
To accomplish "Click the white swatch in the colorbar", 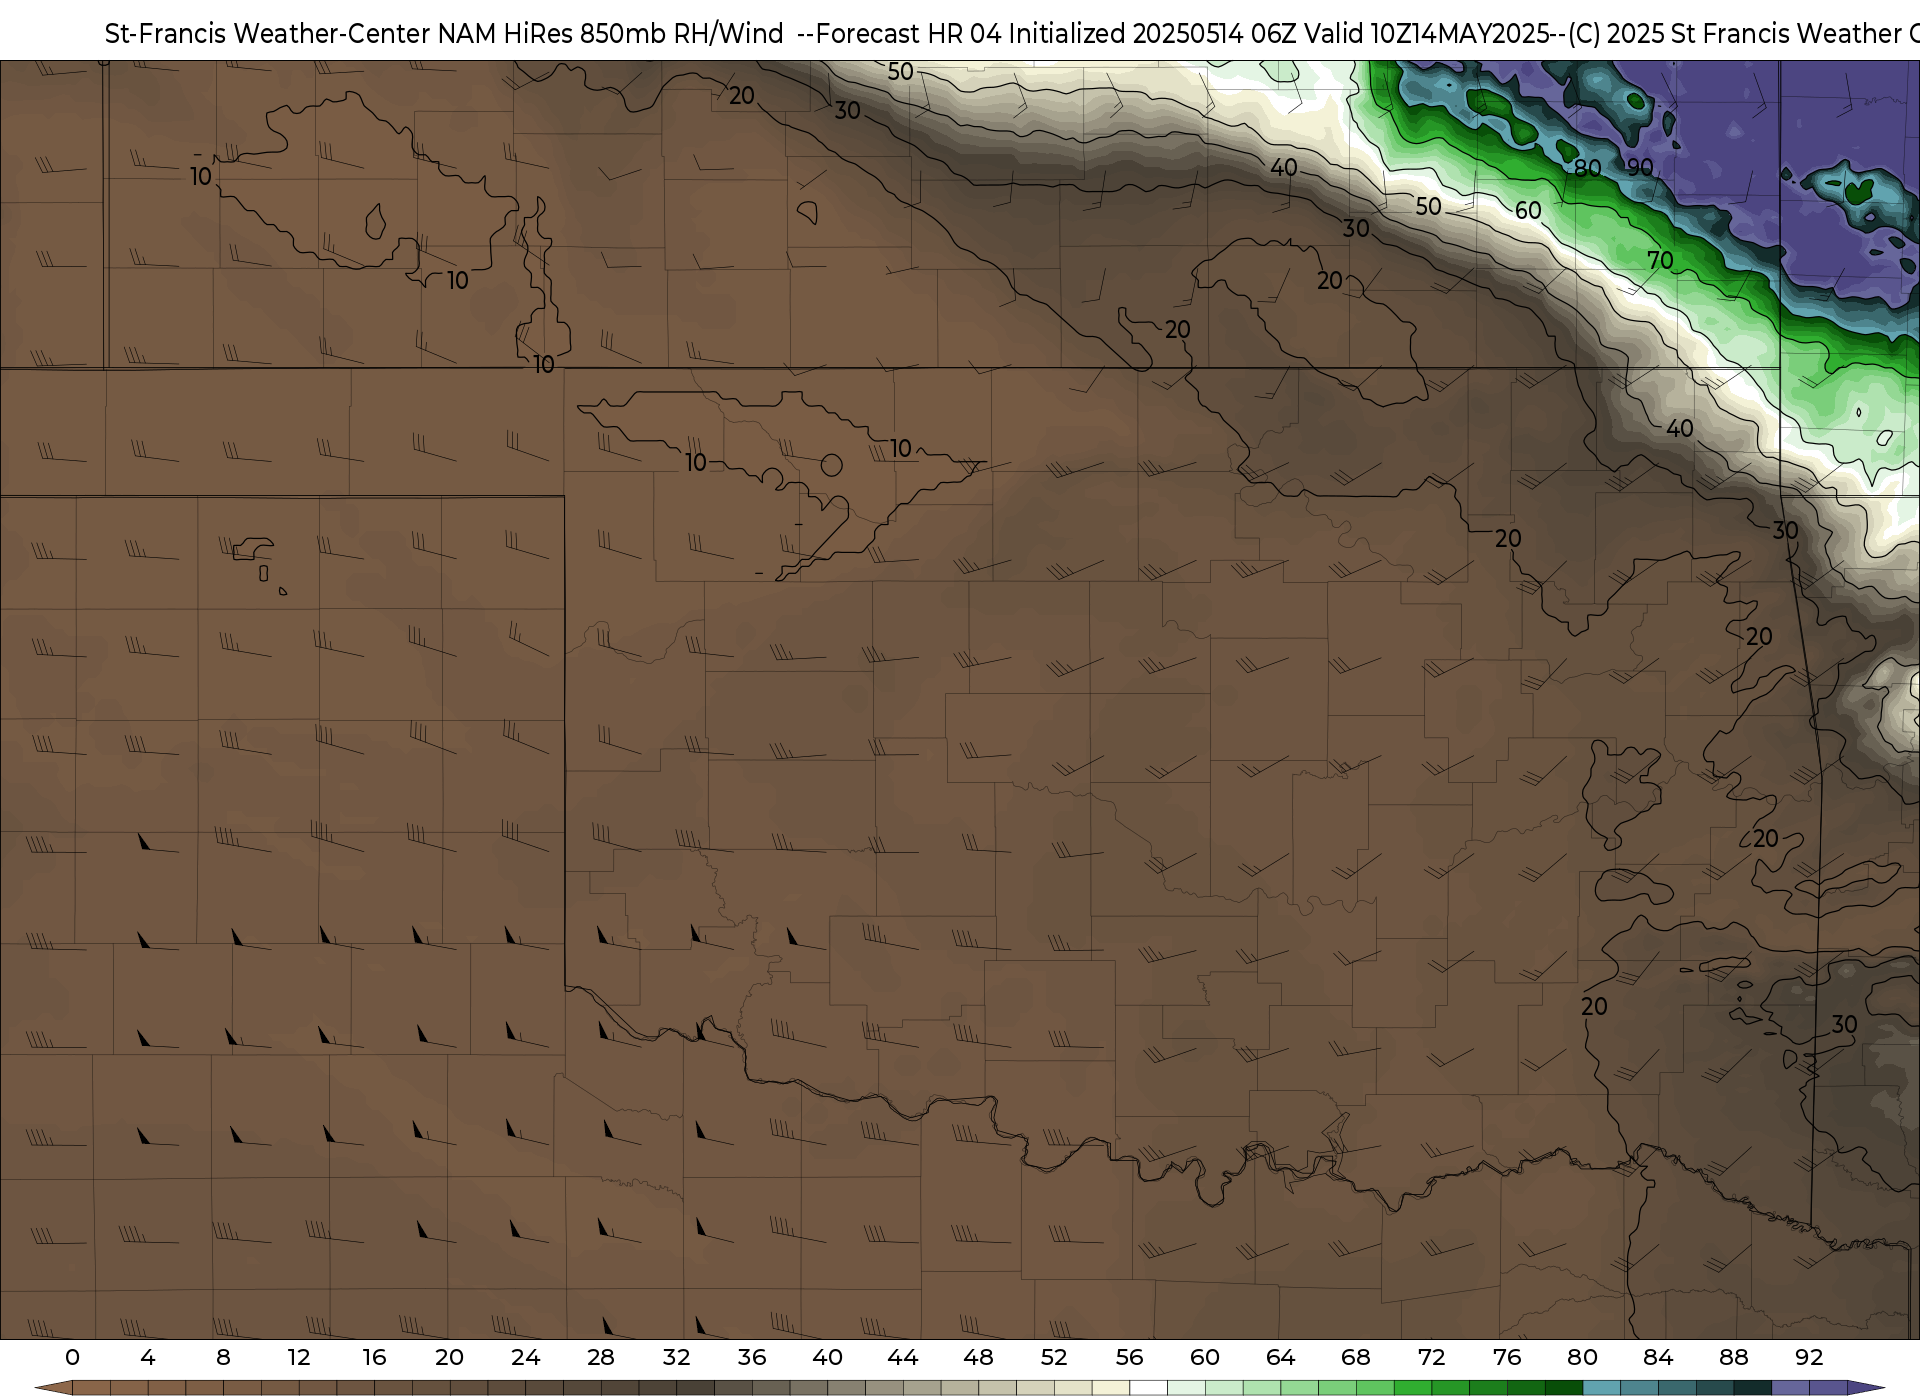I will [x=1148, y=1388].
